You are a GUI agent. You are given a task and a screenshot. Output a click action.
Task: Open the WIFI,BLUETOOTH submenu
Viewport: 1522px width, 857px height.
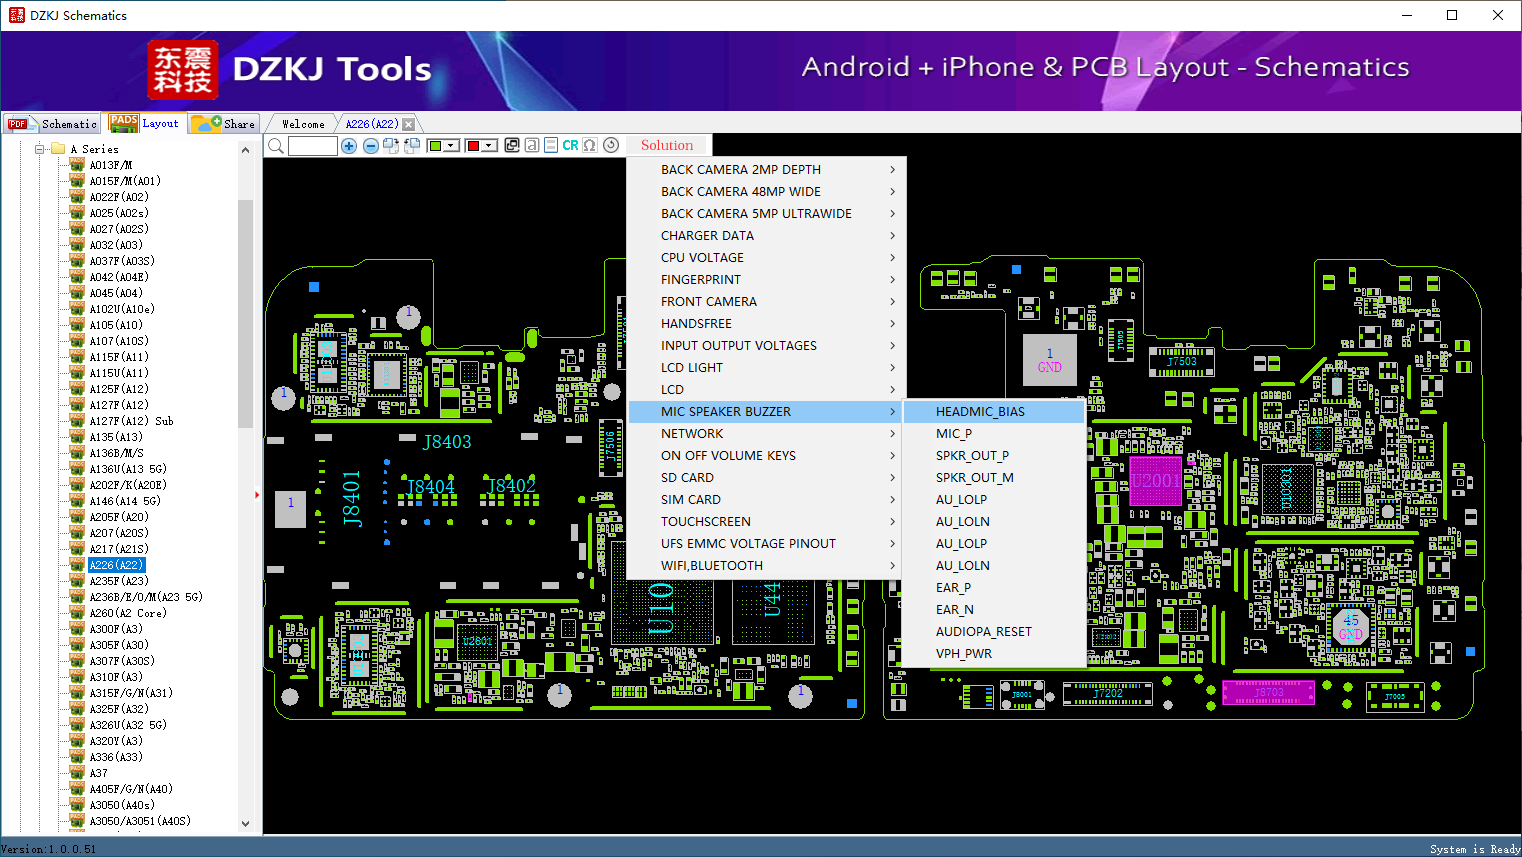pos(767,565)
